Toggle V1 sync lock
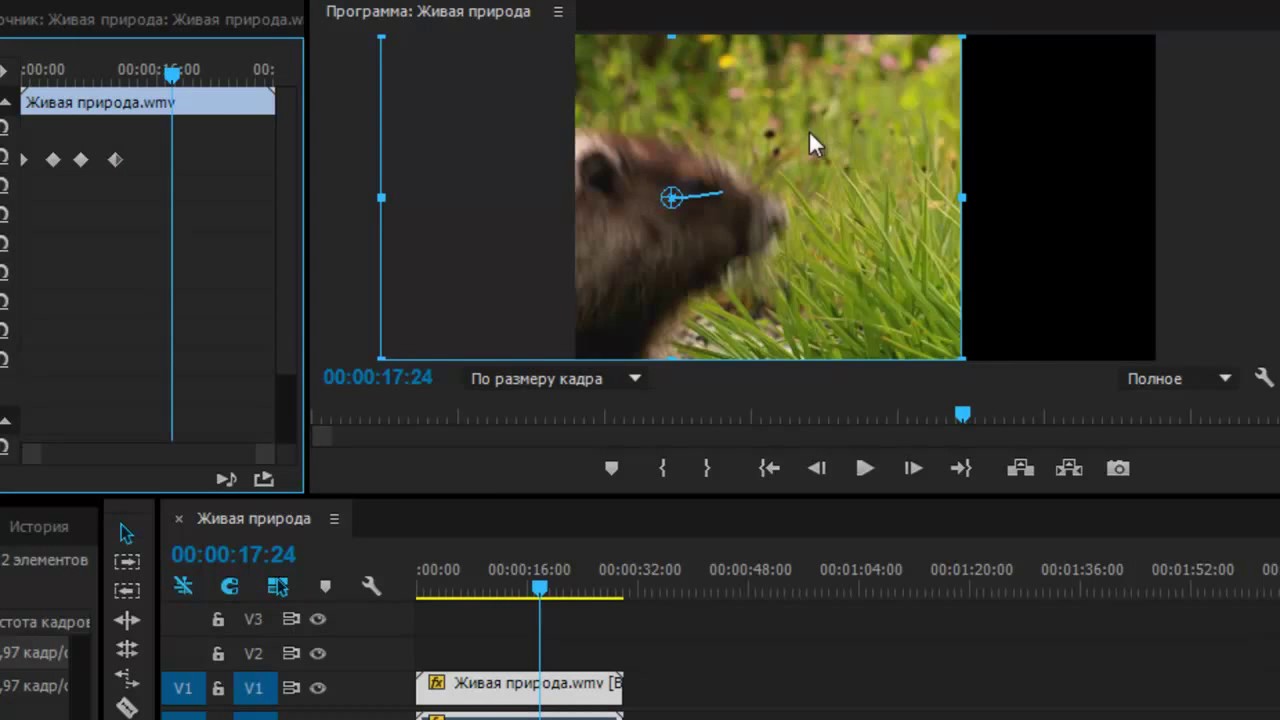1280x720 pixels. pos(291,688)
